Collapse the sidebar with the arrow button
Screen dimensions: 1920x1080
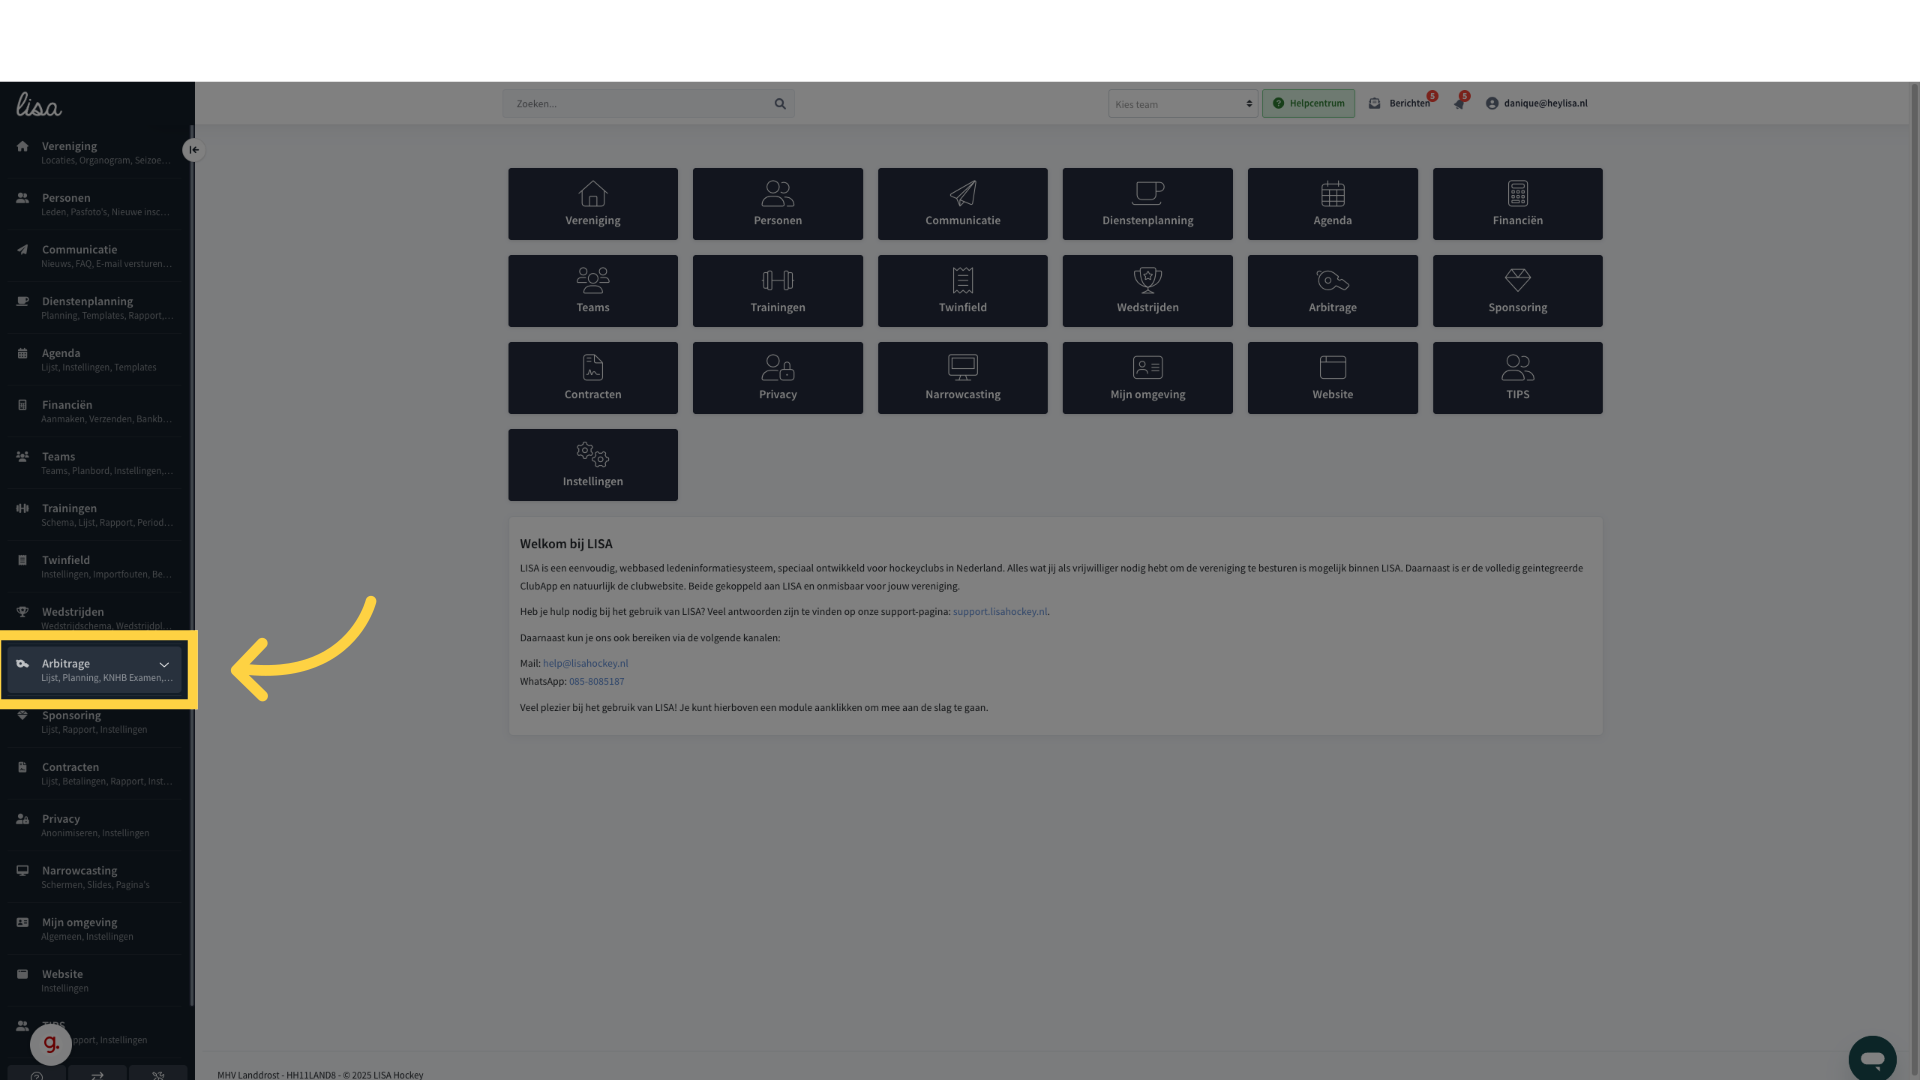[194, 150]
